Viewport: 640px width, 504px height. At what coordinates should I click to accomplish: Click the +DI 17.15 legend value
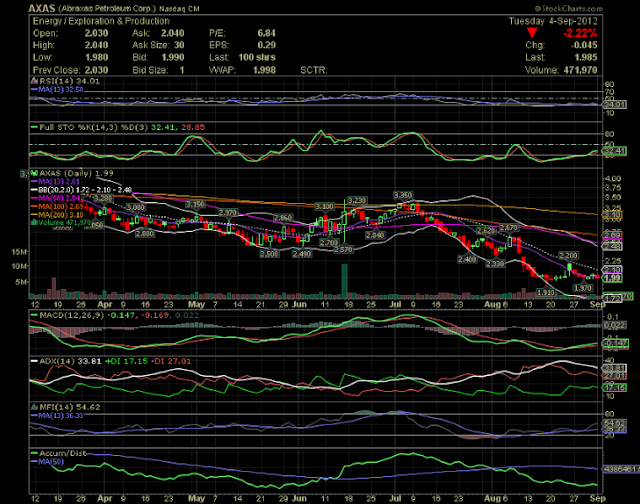(126, 361)
